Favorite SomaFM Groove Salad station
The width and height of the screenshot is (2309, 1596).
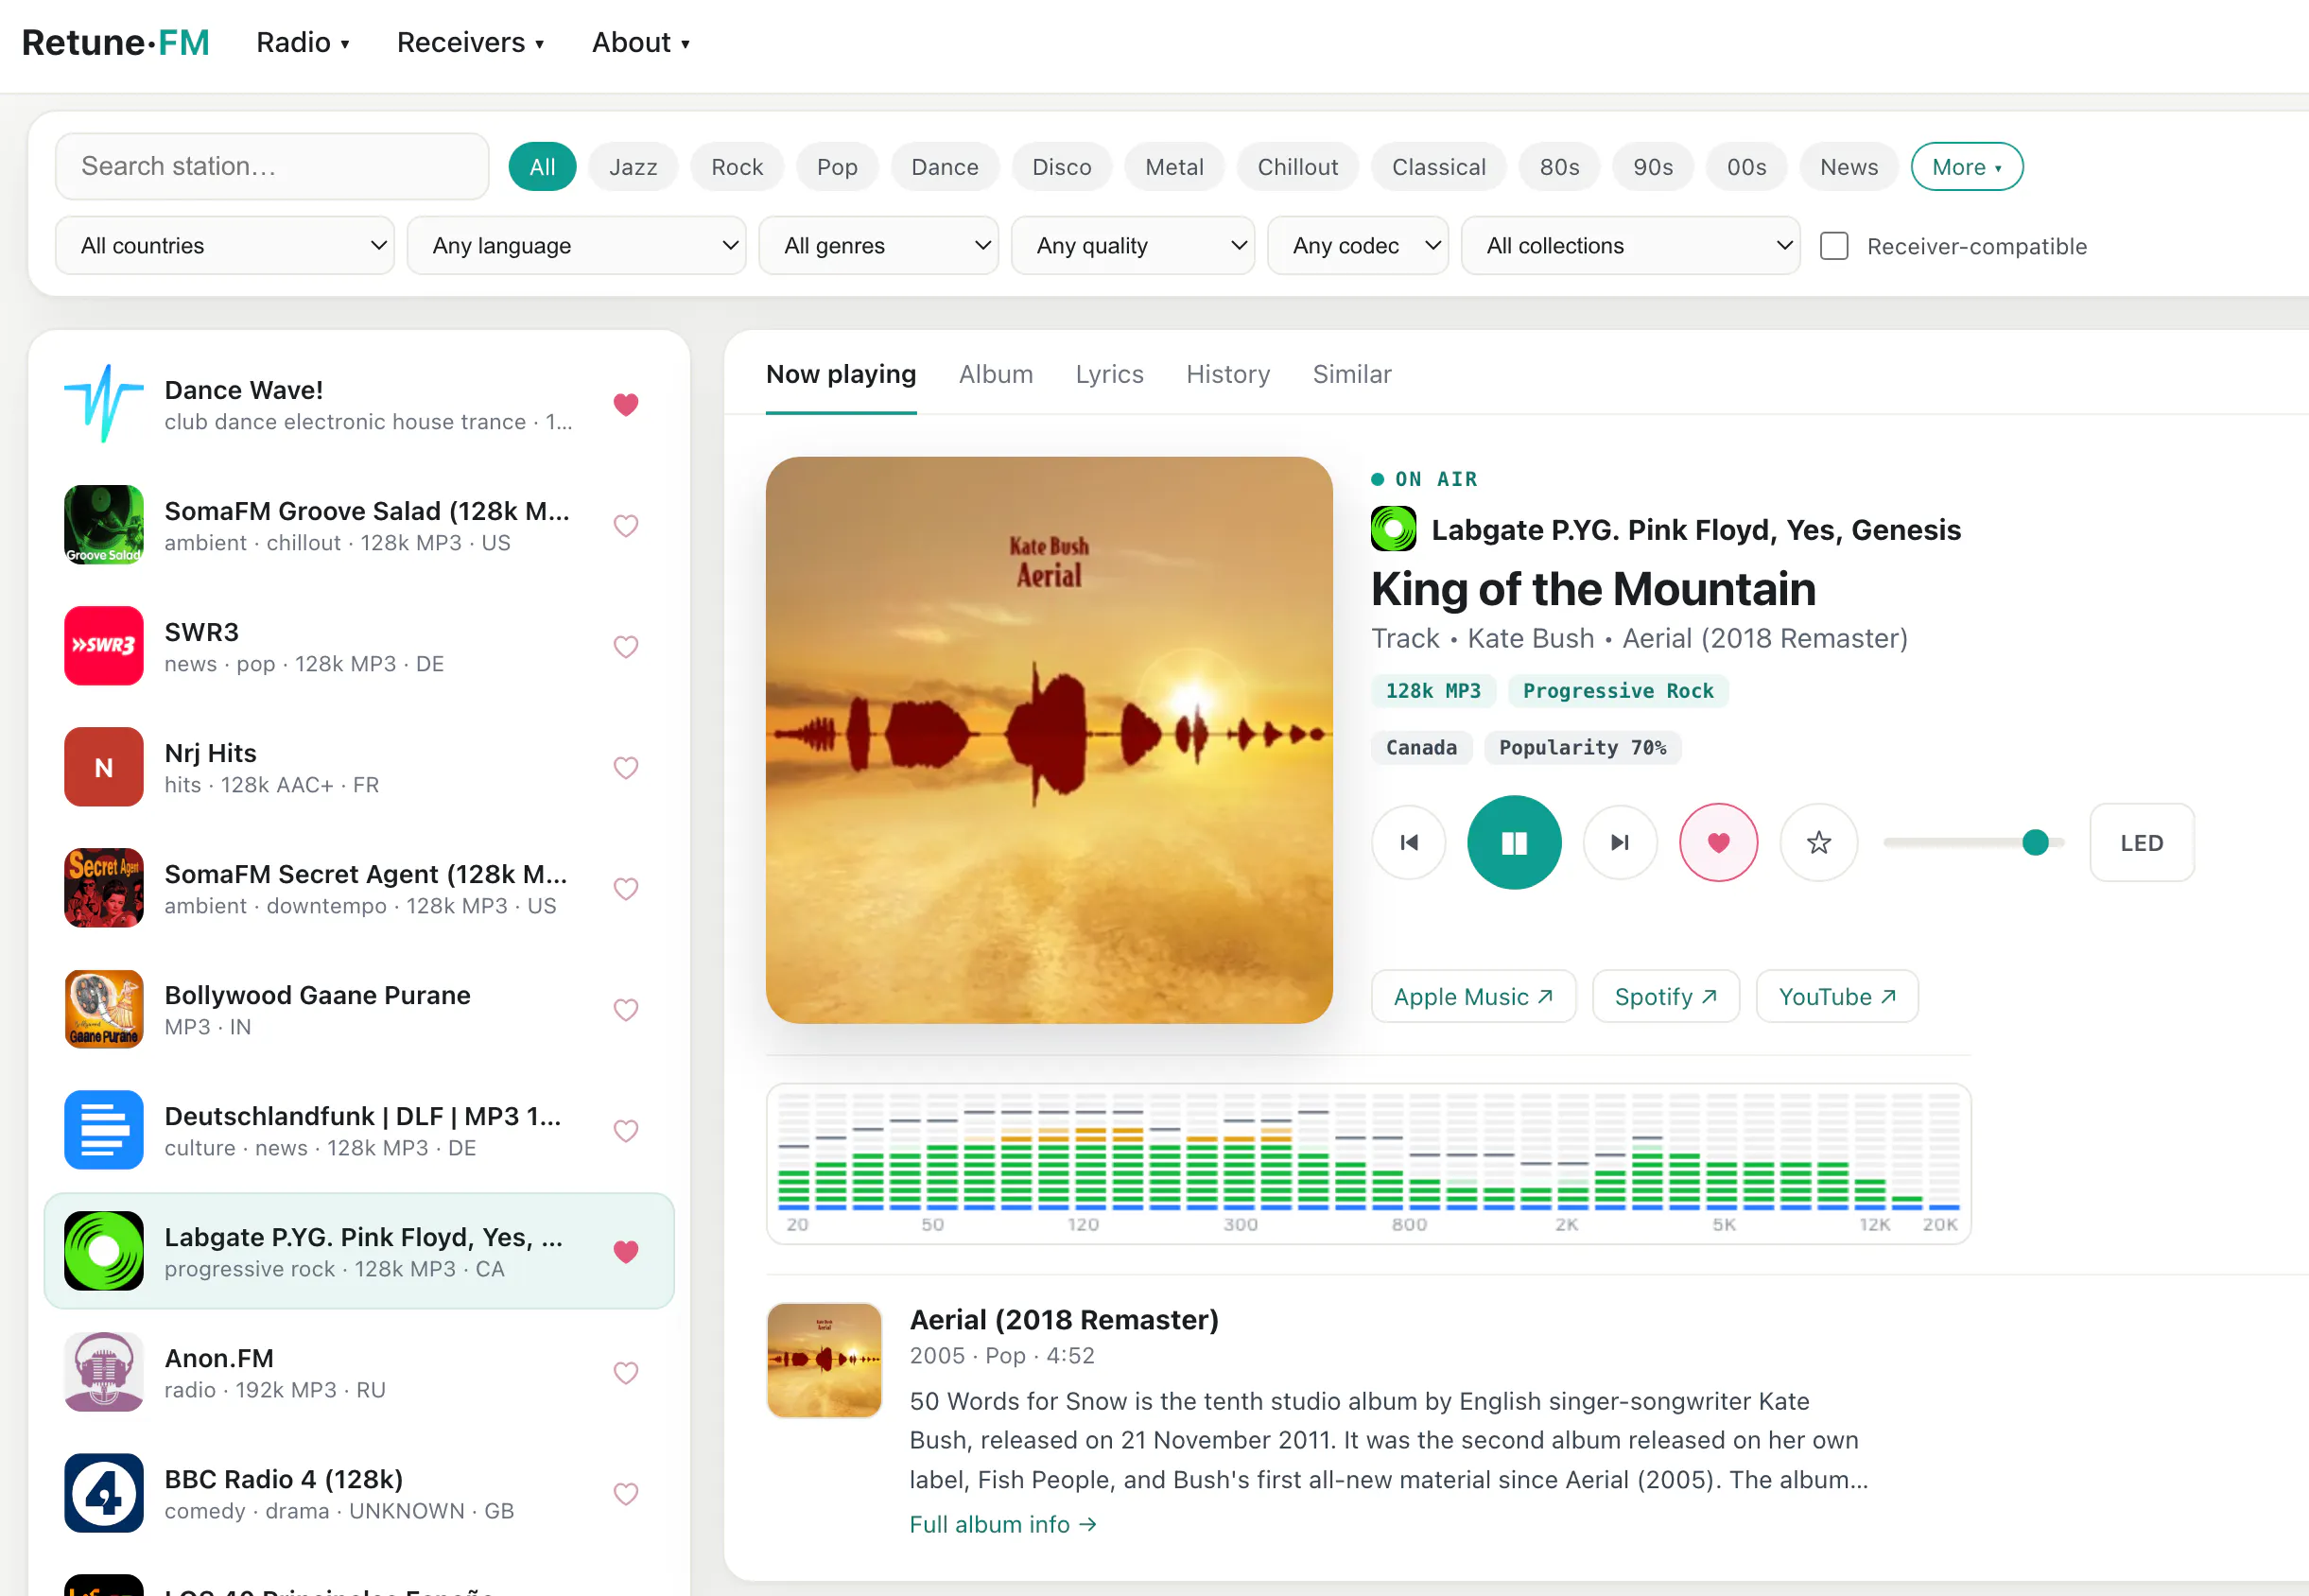click(626, 525)
